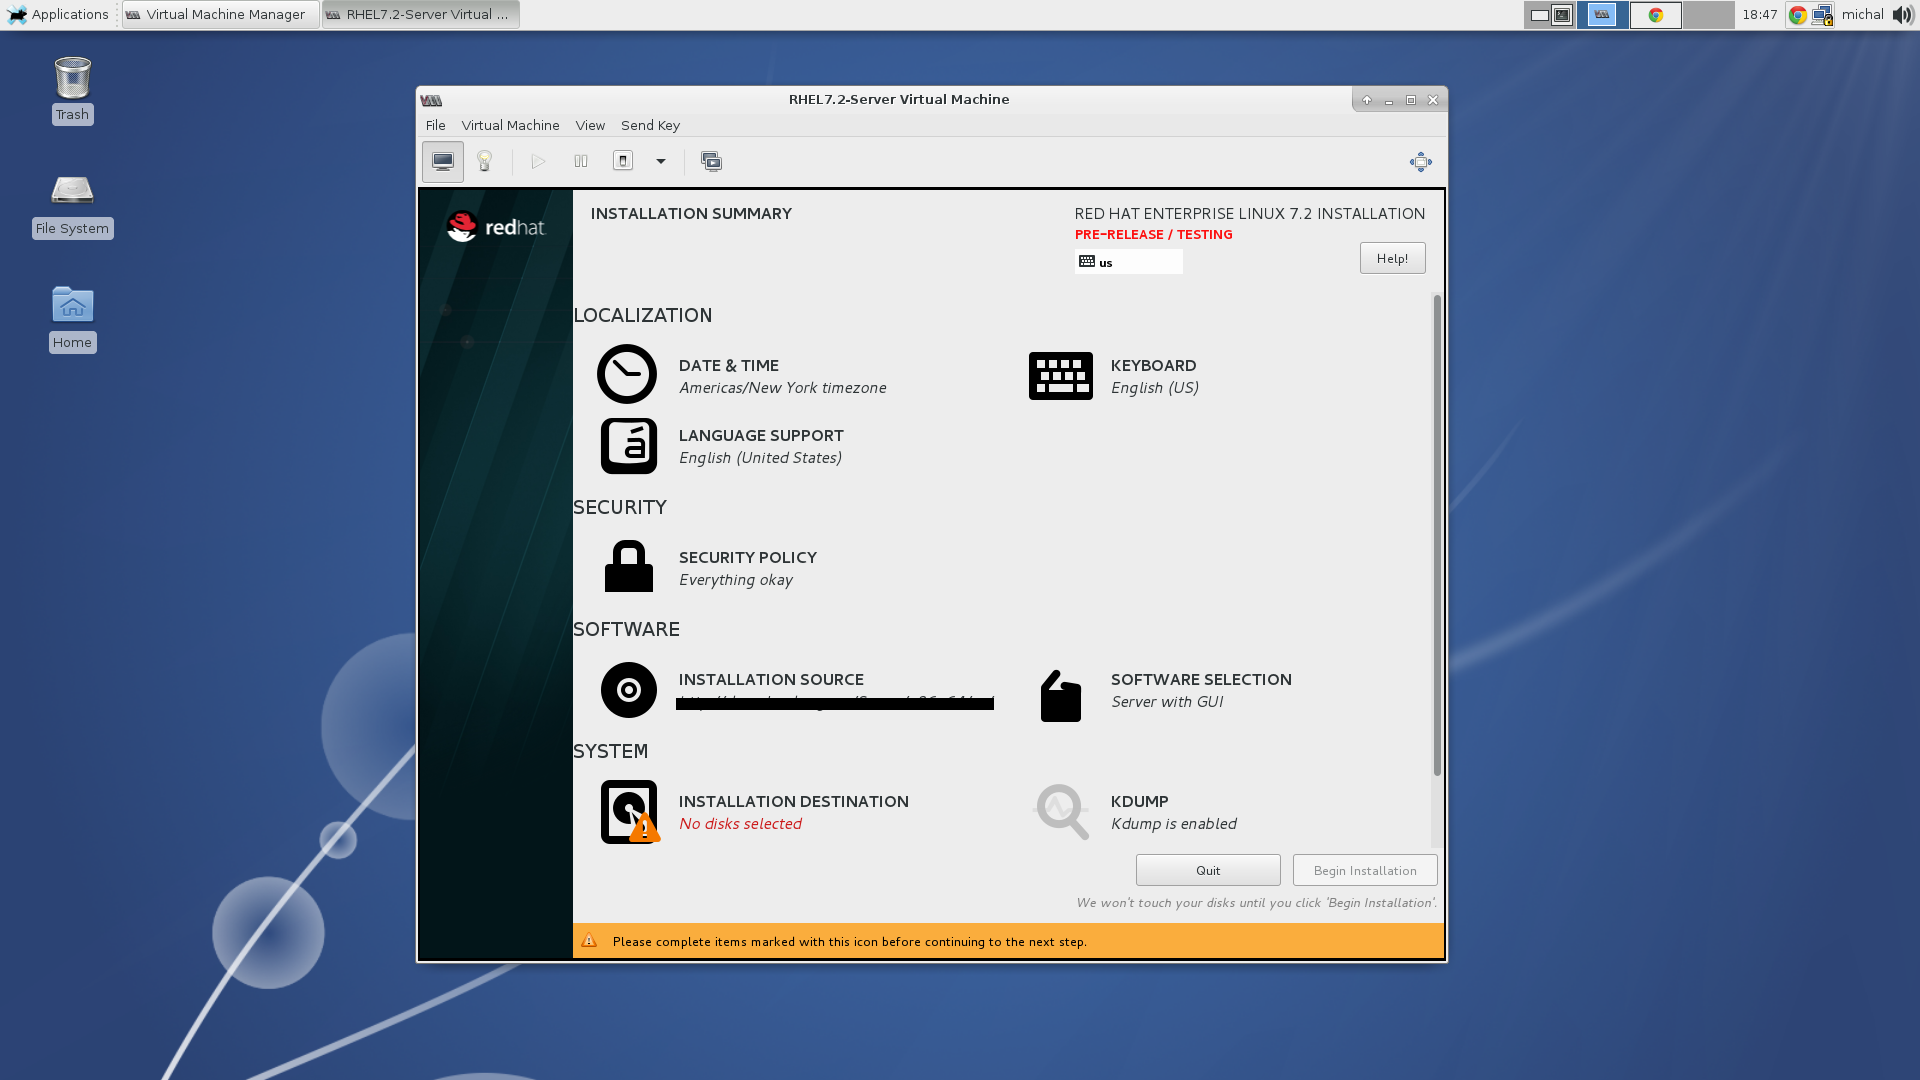Show the graphical console view
The width and height of the screenshot is (1920, 1080).
(443, 162)
